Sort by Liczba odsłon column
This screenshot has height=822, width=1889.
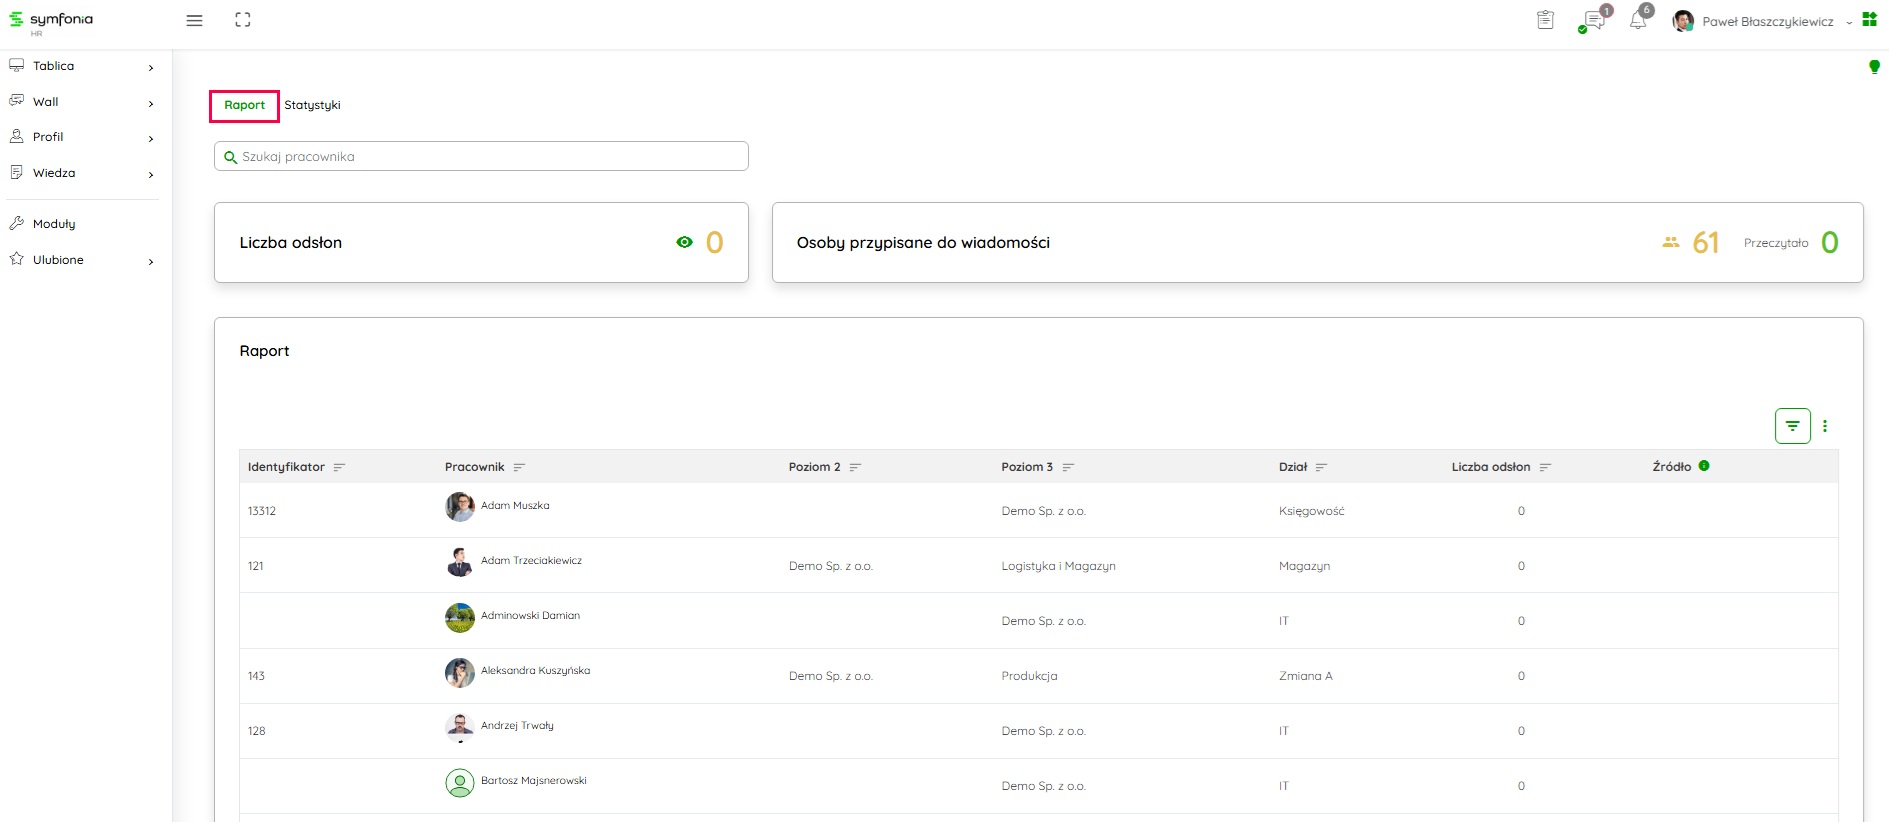coord(1545,467)
